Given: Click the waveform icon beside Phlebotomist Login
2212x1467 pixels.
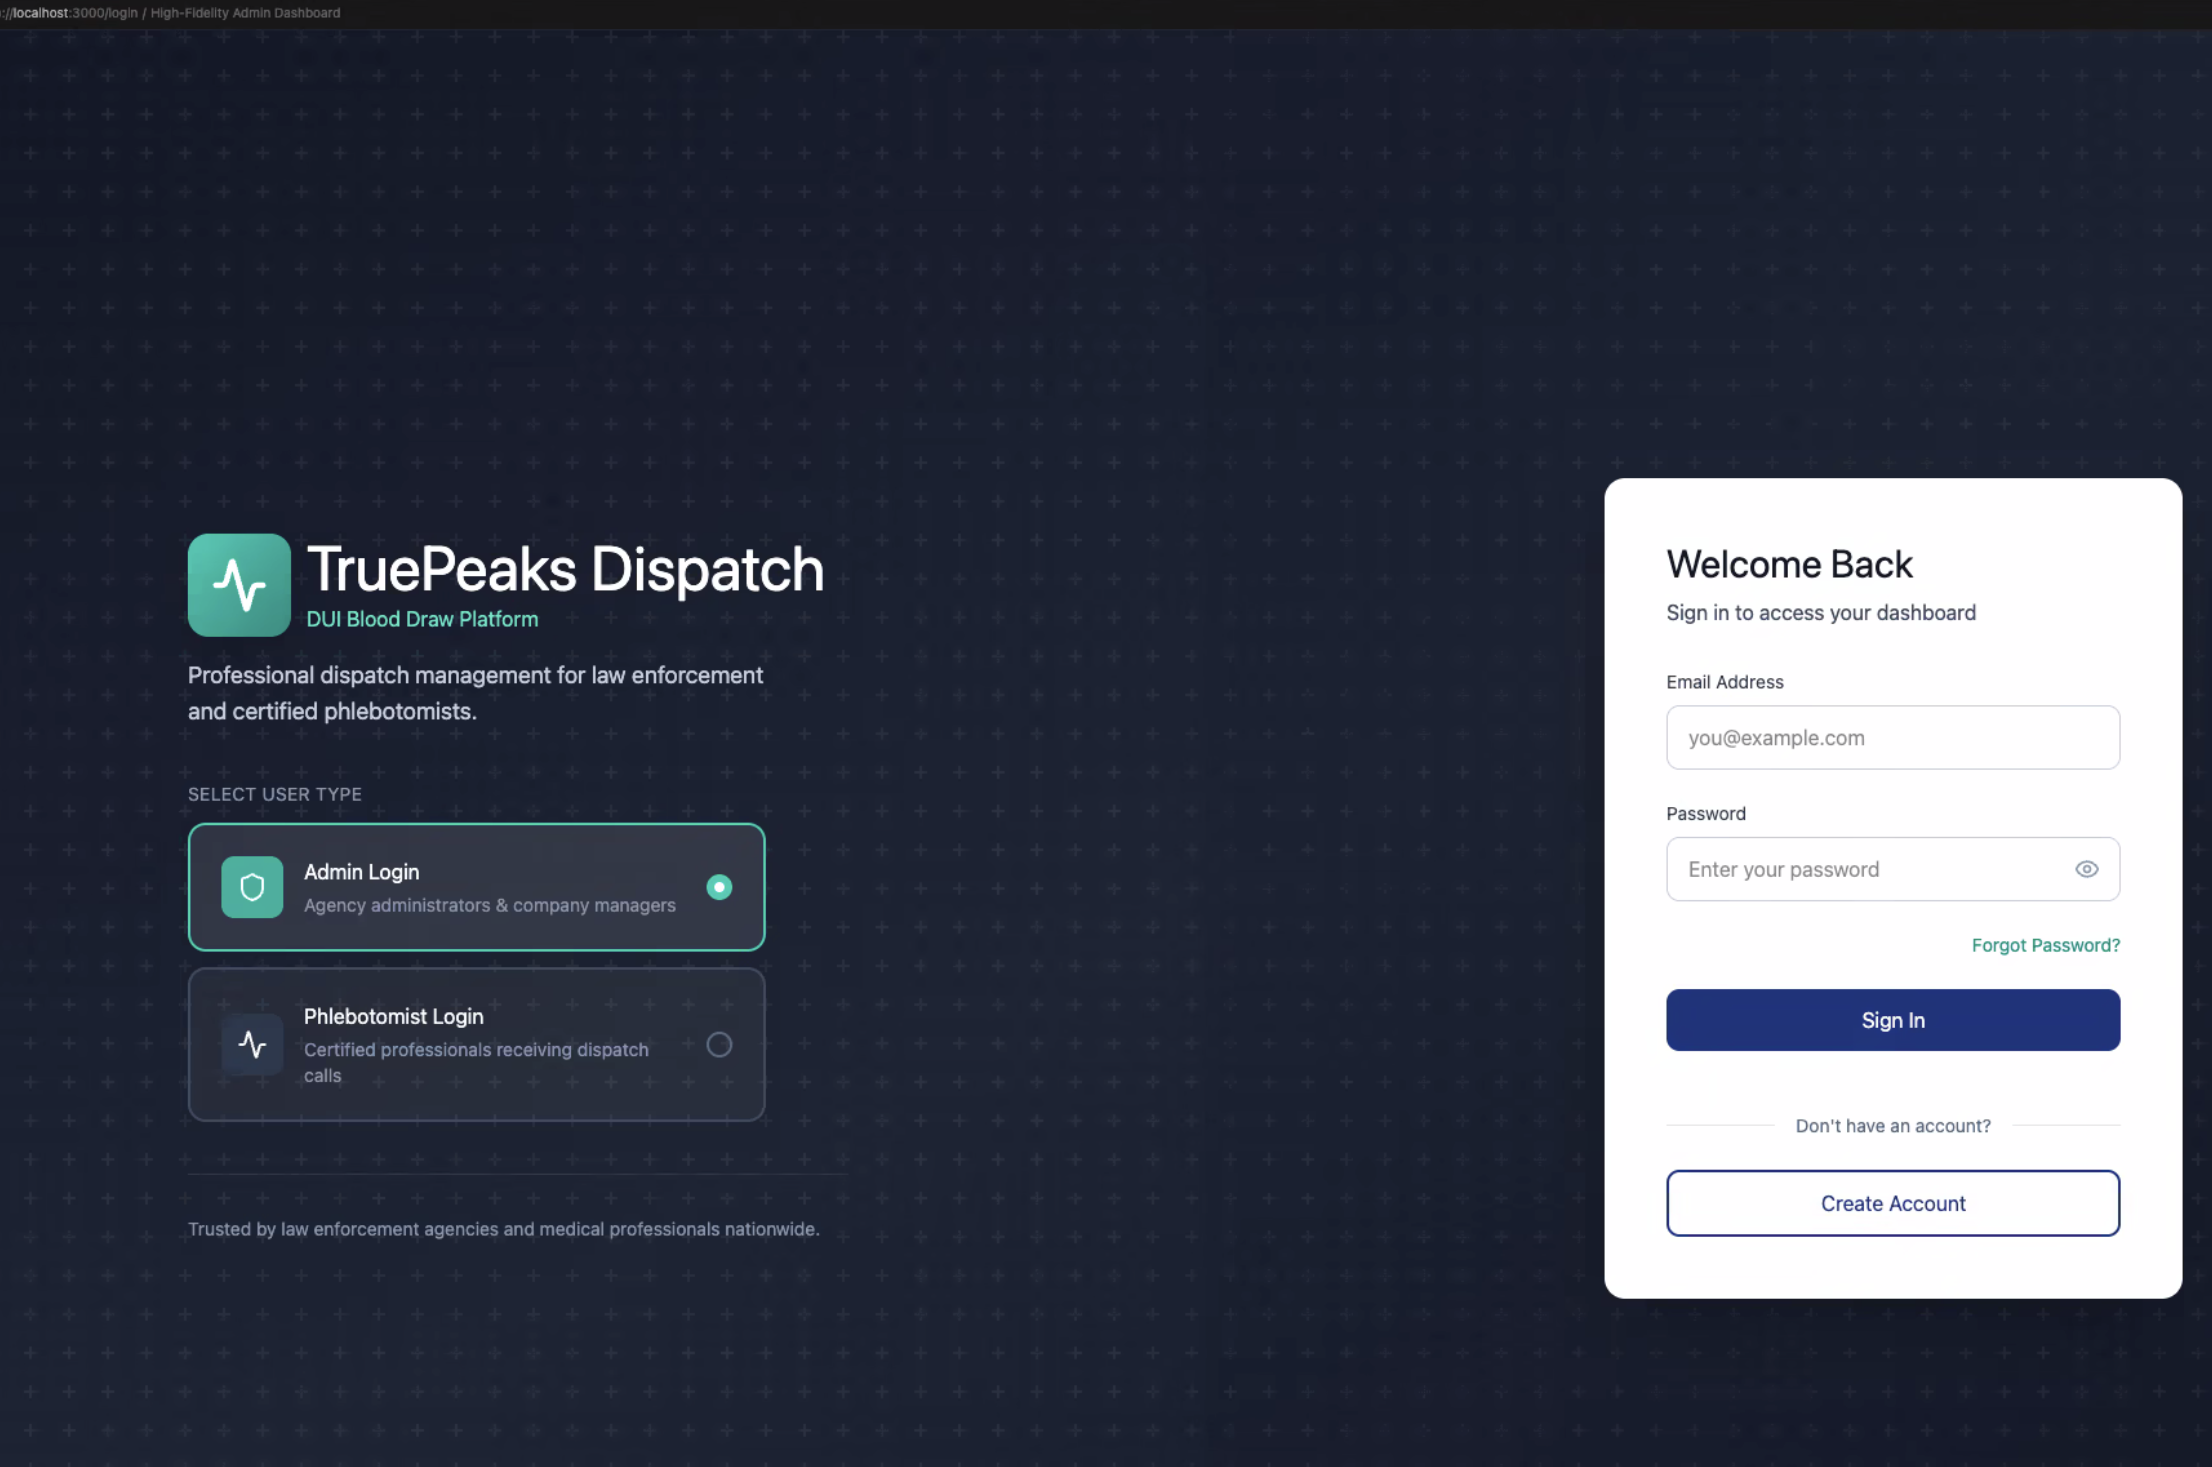Looking at the screenshot, I should [x=252, y=1044].
